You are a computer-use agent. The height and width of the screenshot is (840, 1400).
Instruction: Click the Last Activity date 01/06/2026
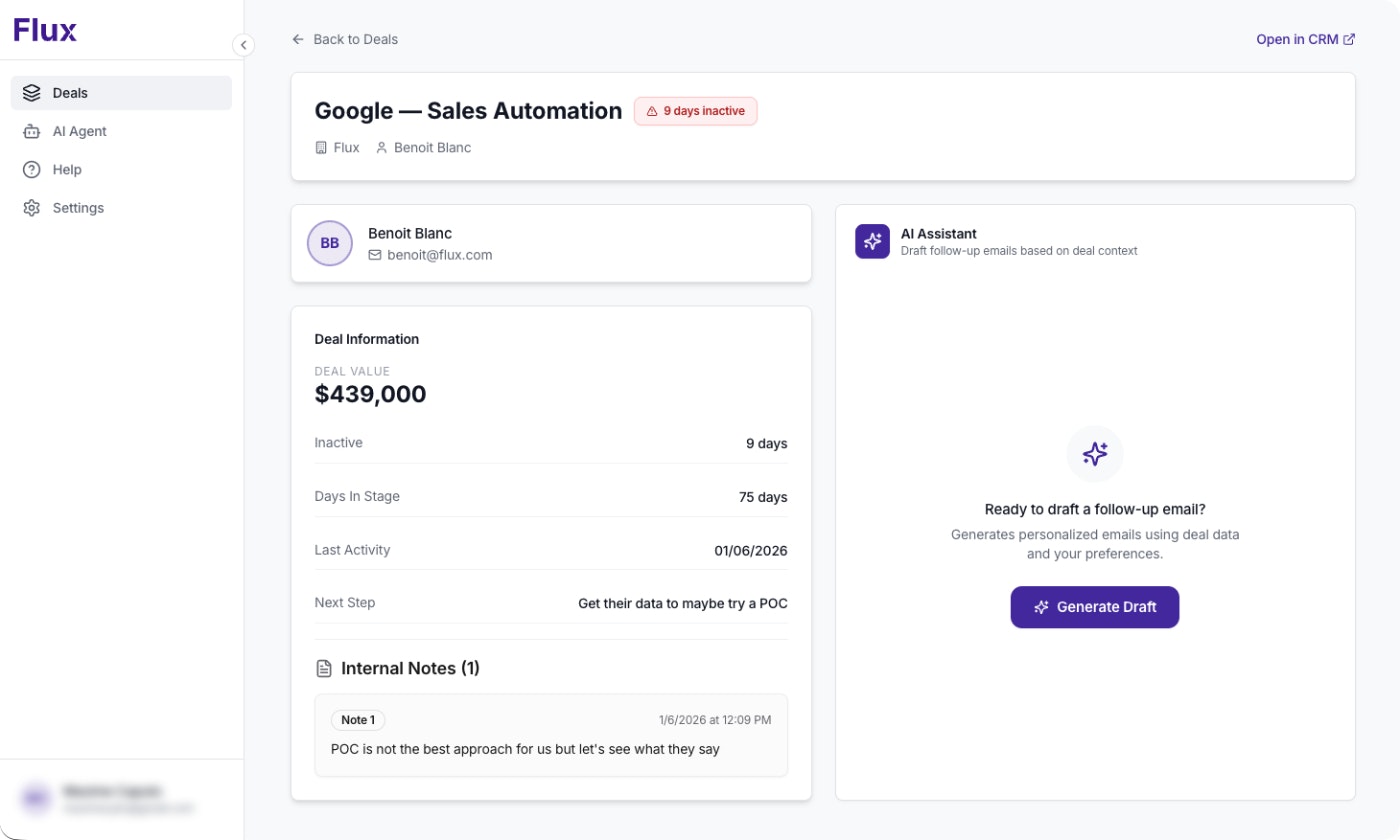point(751,550)
